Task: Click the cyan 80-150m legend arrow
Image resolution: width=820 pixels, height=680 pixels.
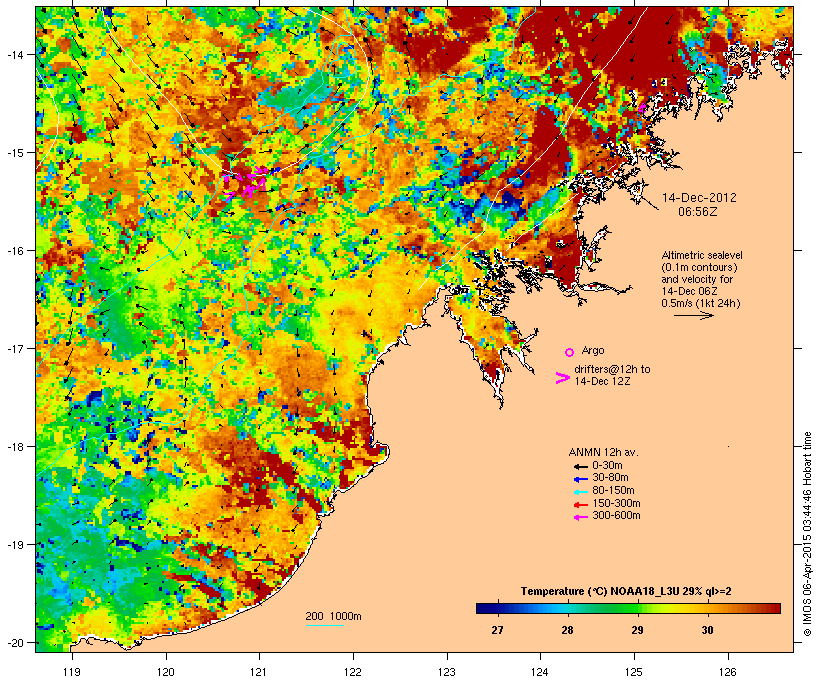Action: [580, 492]
